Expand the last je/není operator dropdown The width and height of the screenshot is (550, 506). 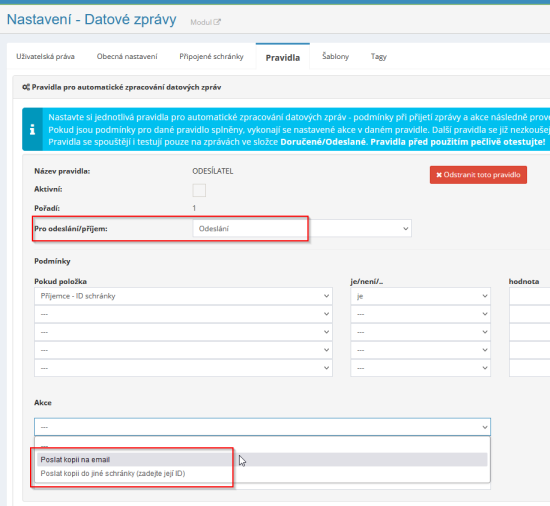coord(420,368)
